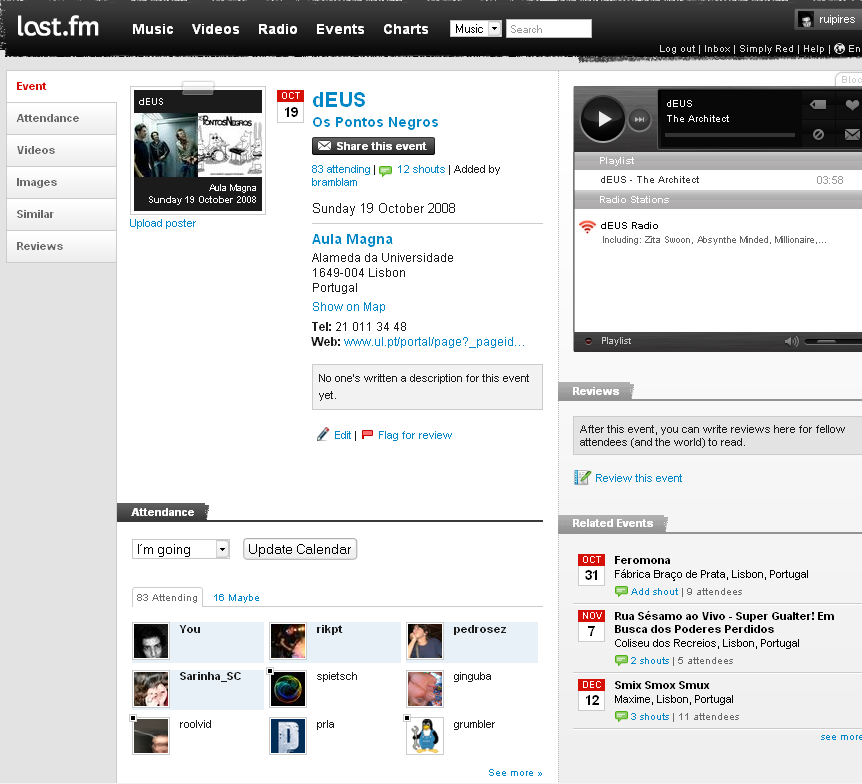Viewport: 862px width, 784px height.
Task: Skip to next track in the player
Action: click(639, 119)
